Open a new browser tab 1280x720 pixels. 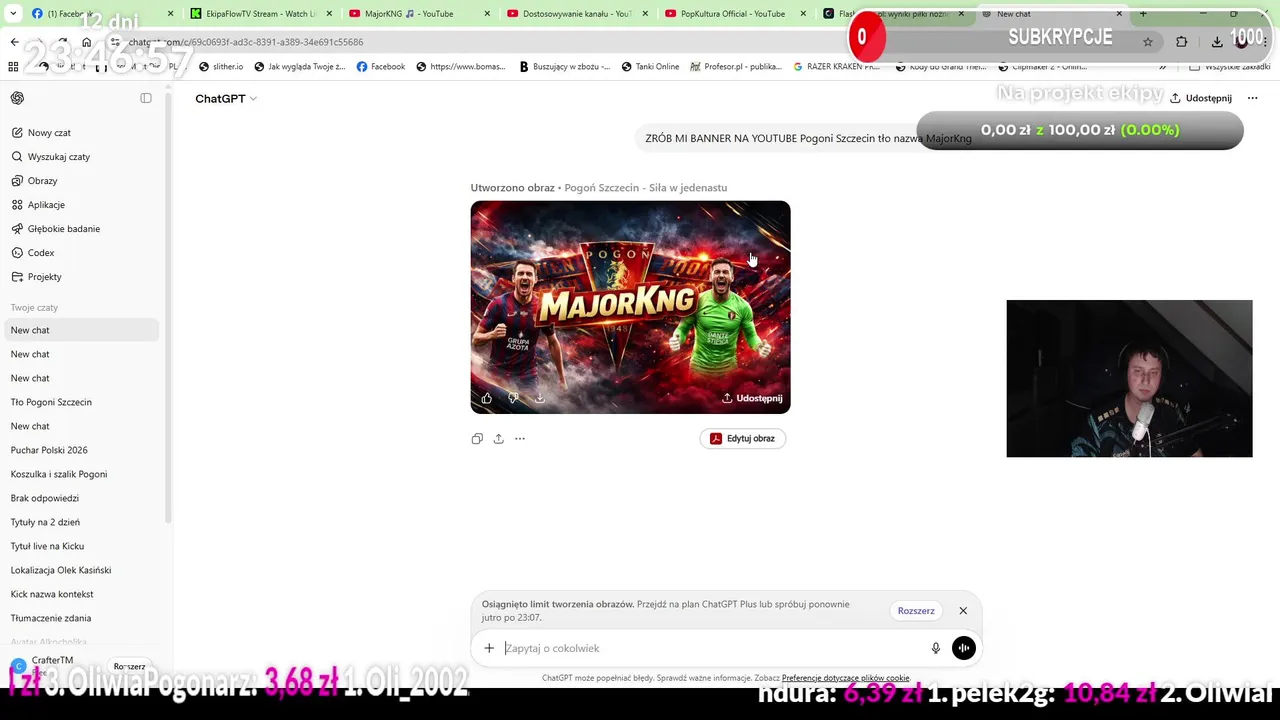click(1143, 14)
